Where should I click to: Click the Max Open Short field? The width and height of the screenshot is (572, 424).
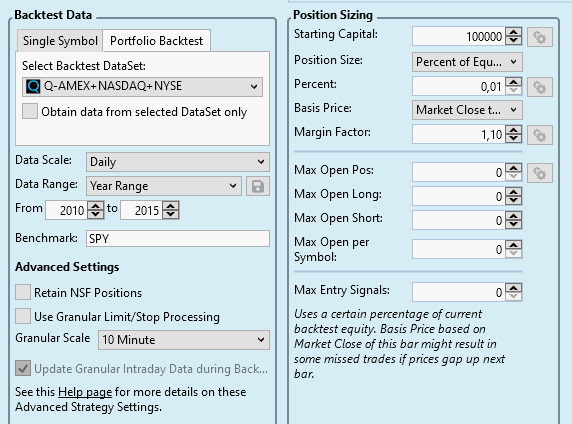(x=459, y=220)
